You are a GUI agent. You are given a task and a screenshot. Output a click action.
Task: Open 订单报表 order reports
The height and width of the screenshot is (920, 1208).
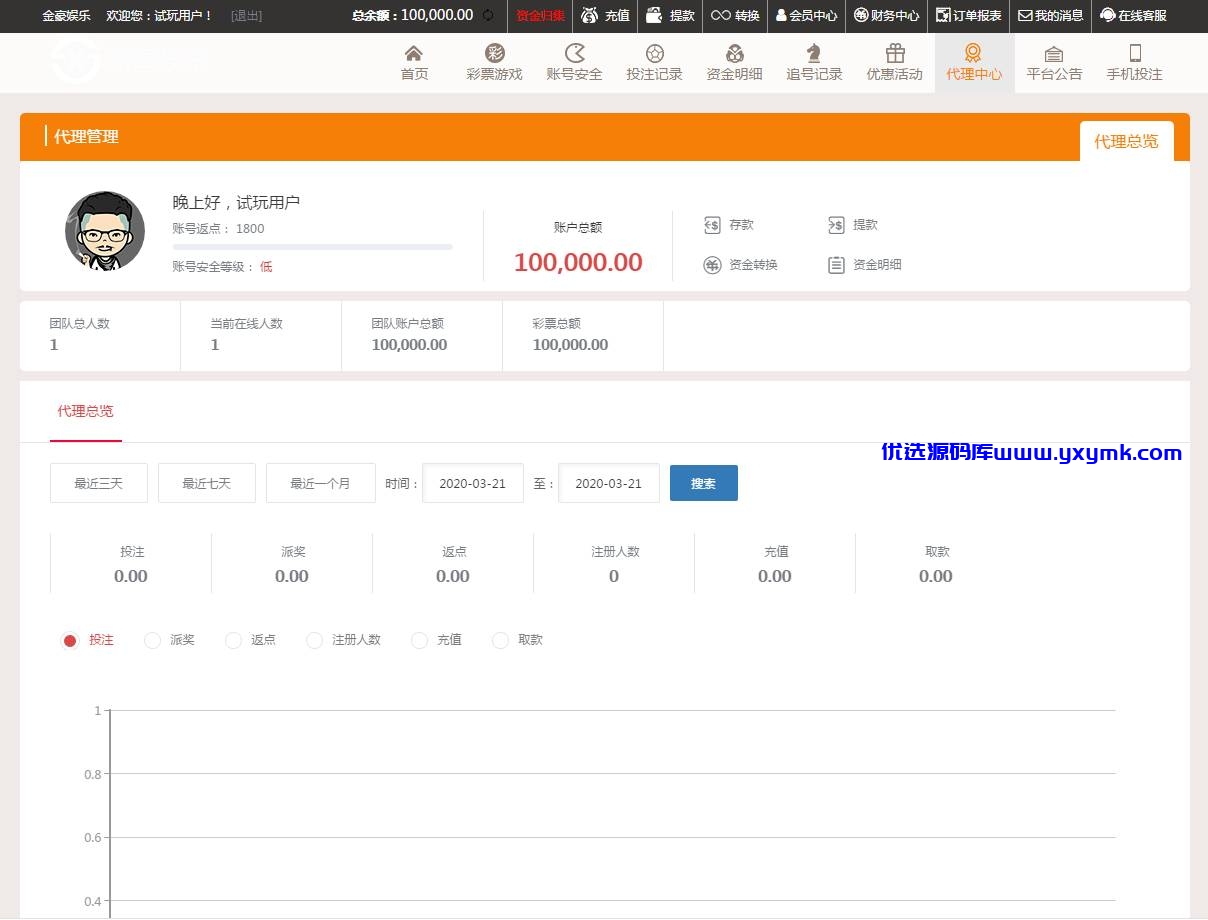click(969, 15)
